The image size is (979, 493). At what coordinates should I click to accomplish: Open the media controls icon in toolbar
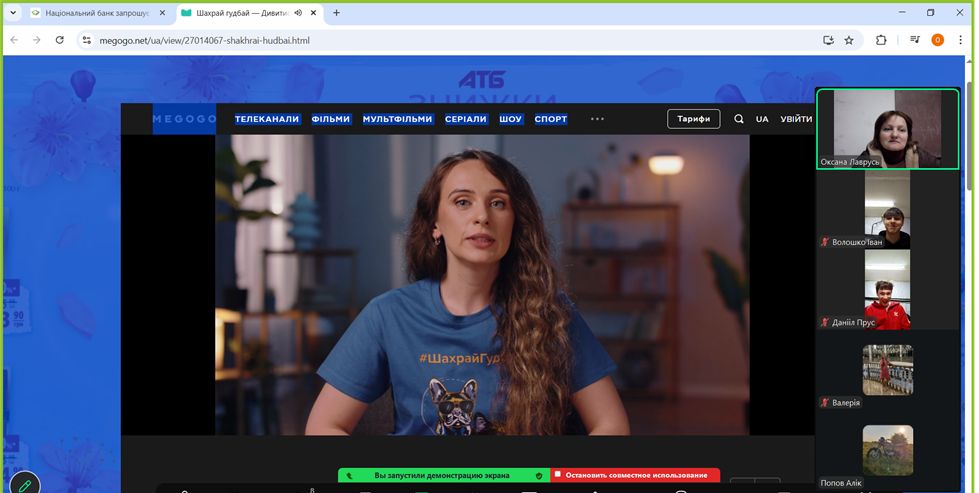coord(914,40)
